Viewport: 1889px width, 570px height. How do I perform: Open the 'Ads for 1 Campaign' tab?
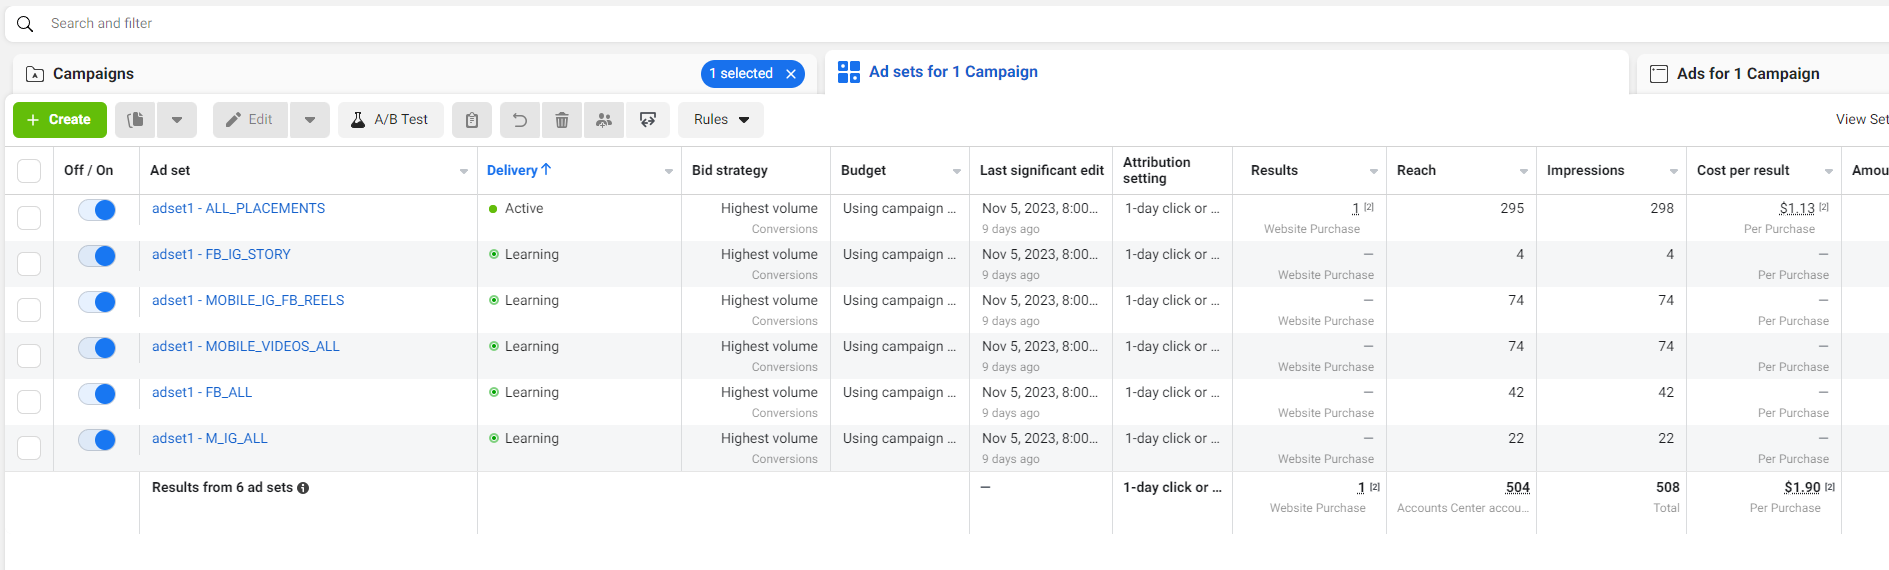click(1747, 74)
